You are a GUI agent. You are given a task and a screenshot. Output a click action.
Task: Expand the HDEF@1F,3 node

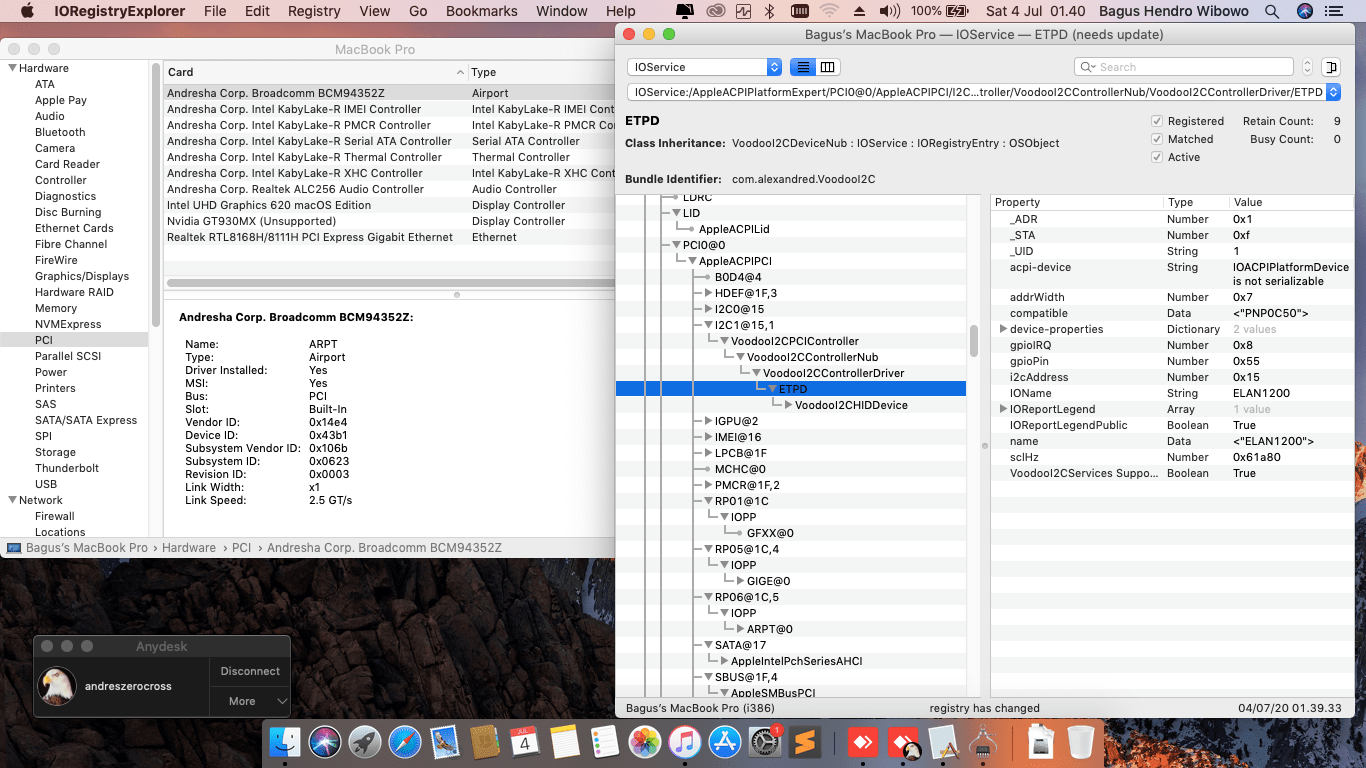point(708,293)
